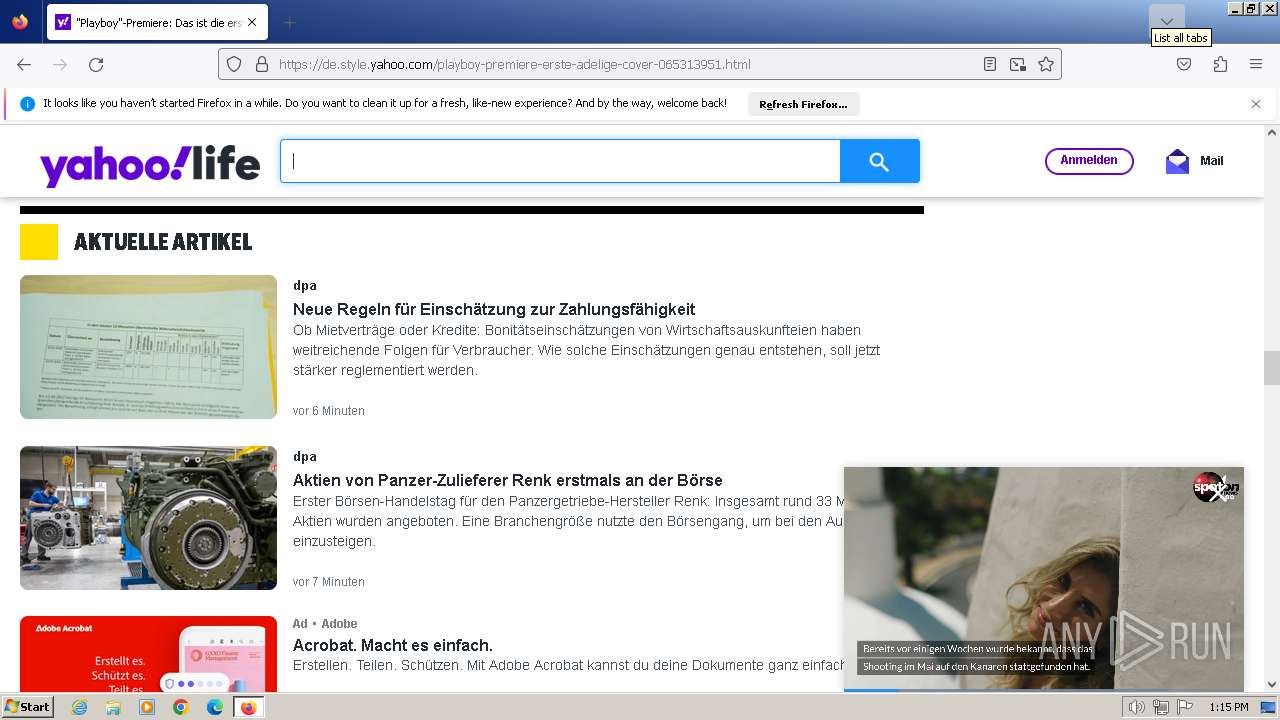Close the Playboy-Premiere tab
This screenshot has width=1280, height=720.
coord(251,22)
